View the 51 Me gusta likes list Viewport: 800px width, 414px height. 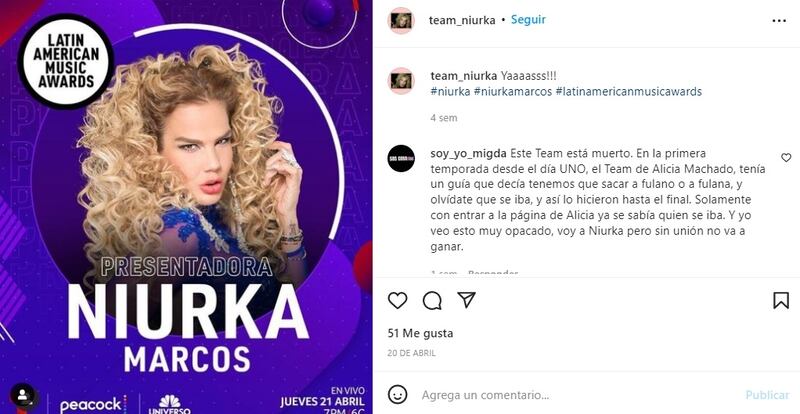[x=420, y=333]
